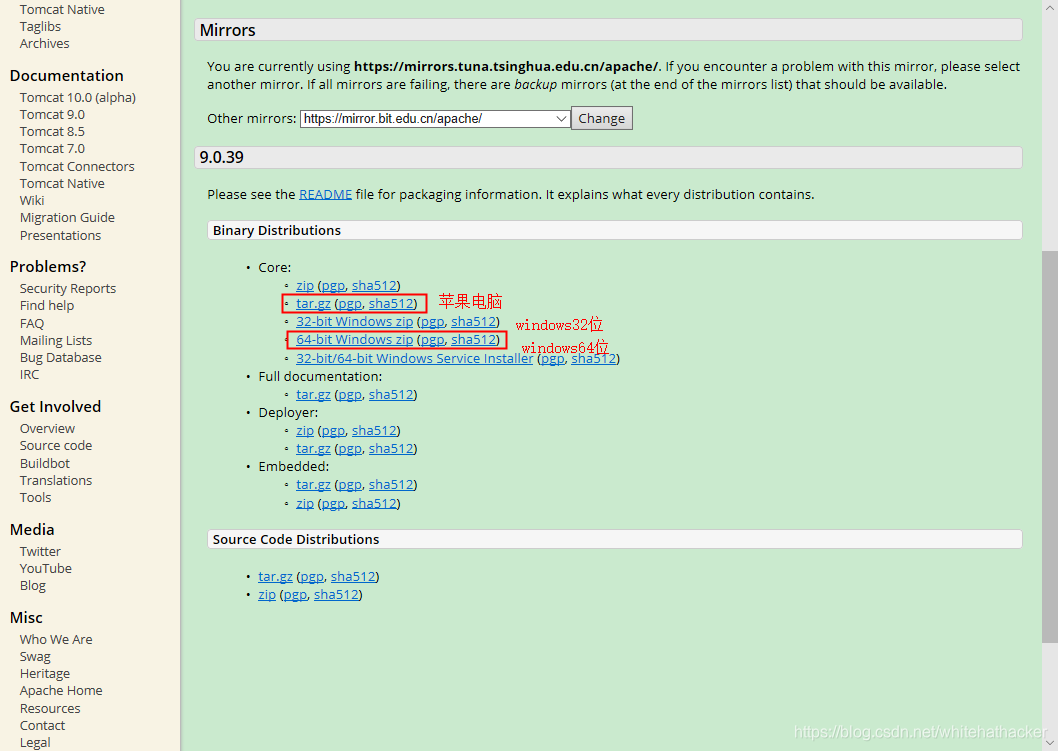Open Tomcat 7.0 documentation
The height and width of the screenshot is (751, 1058).
click(x=52, y=148)
